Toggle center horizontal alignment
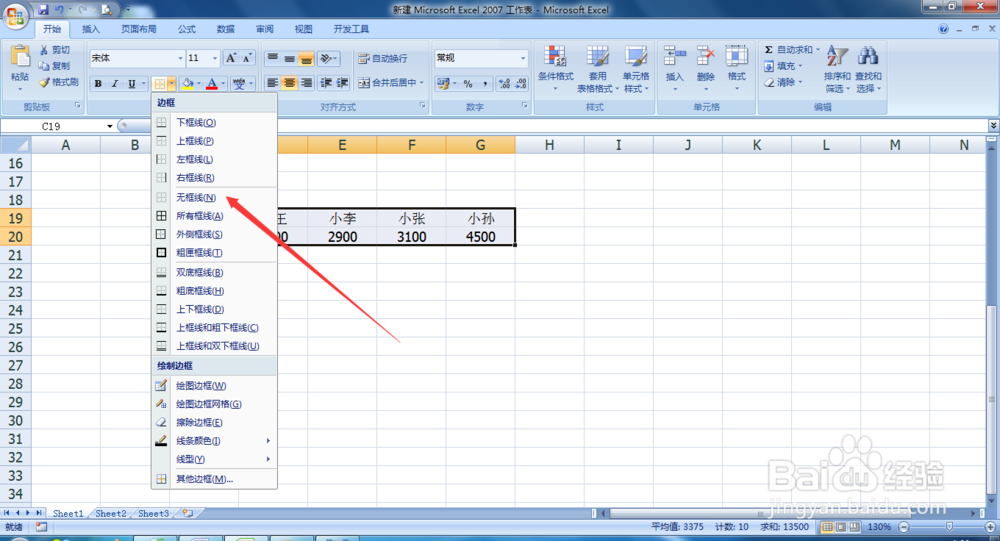1000x541 pixels. tap(290, 83)
